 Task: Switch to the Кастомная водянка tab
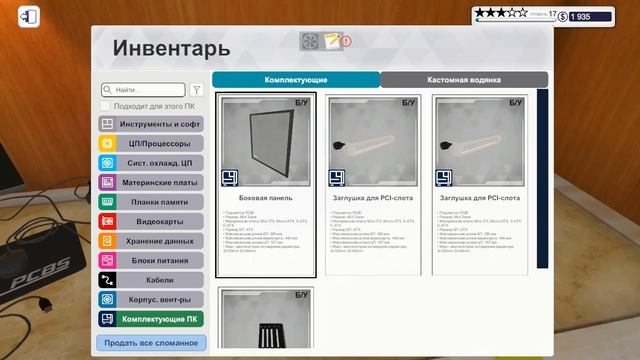pyautogui.click(x=464, y=80)
